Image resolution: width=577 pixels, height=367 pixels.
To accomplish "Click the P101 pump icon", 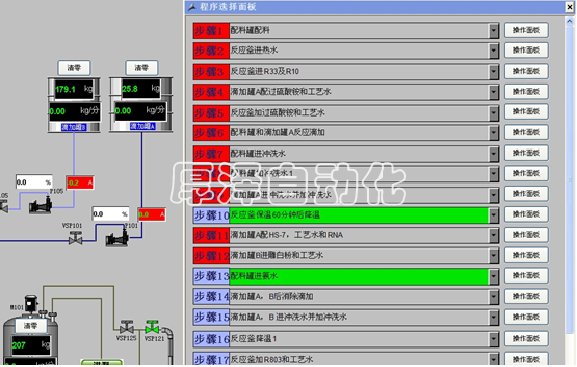I will [117, 238].
